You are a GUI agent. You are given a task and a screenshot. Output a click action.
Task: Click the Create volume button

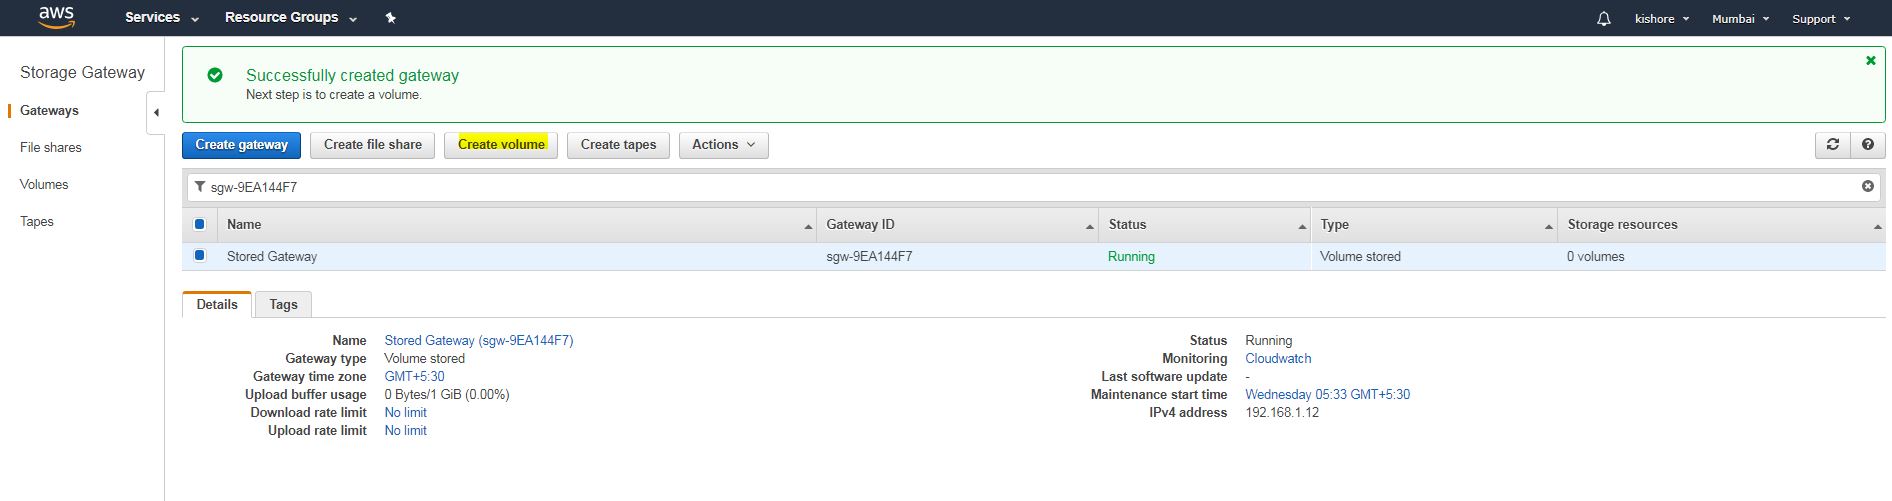click(x=501, y=145)
